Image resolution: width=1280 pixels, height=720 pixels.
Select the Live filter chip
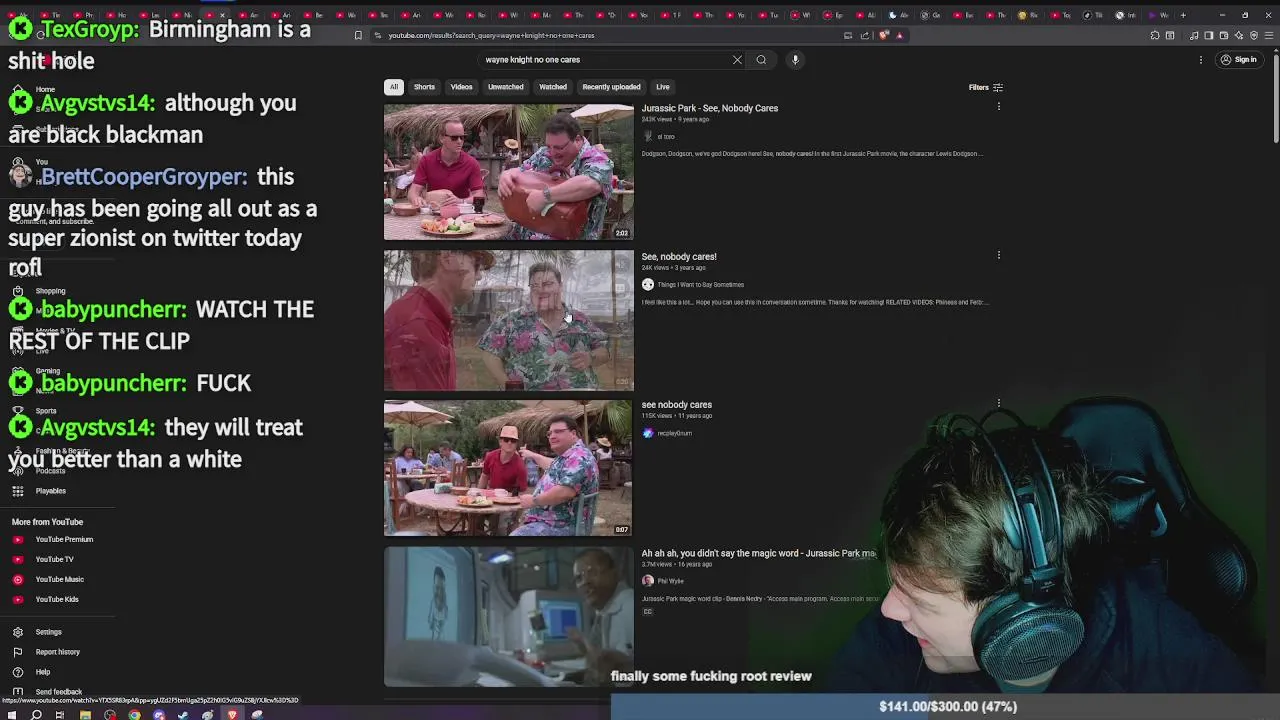click(x=662, y=87)
